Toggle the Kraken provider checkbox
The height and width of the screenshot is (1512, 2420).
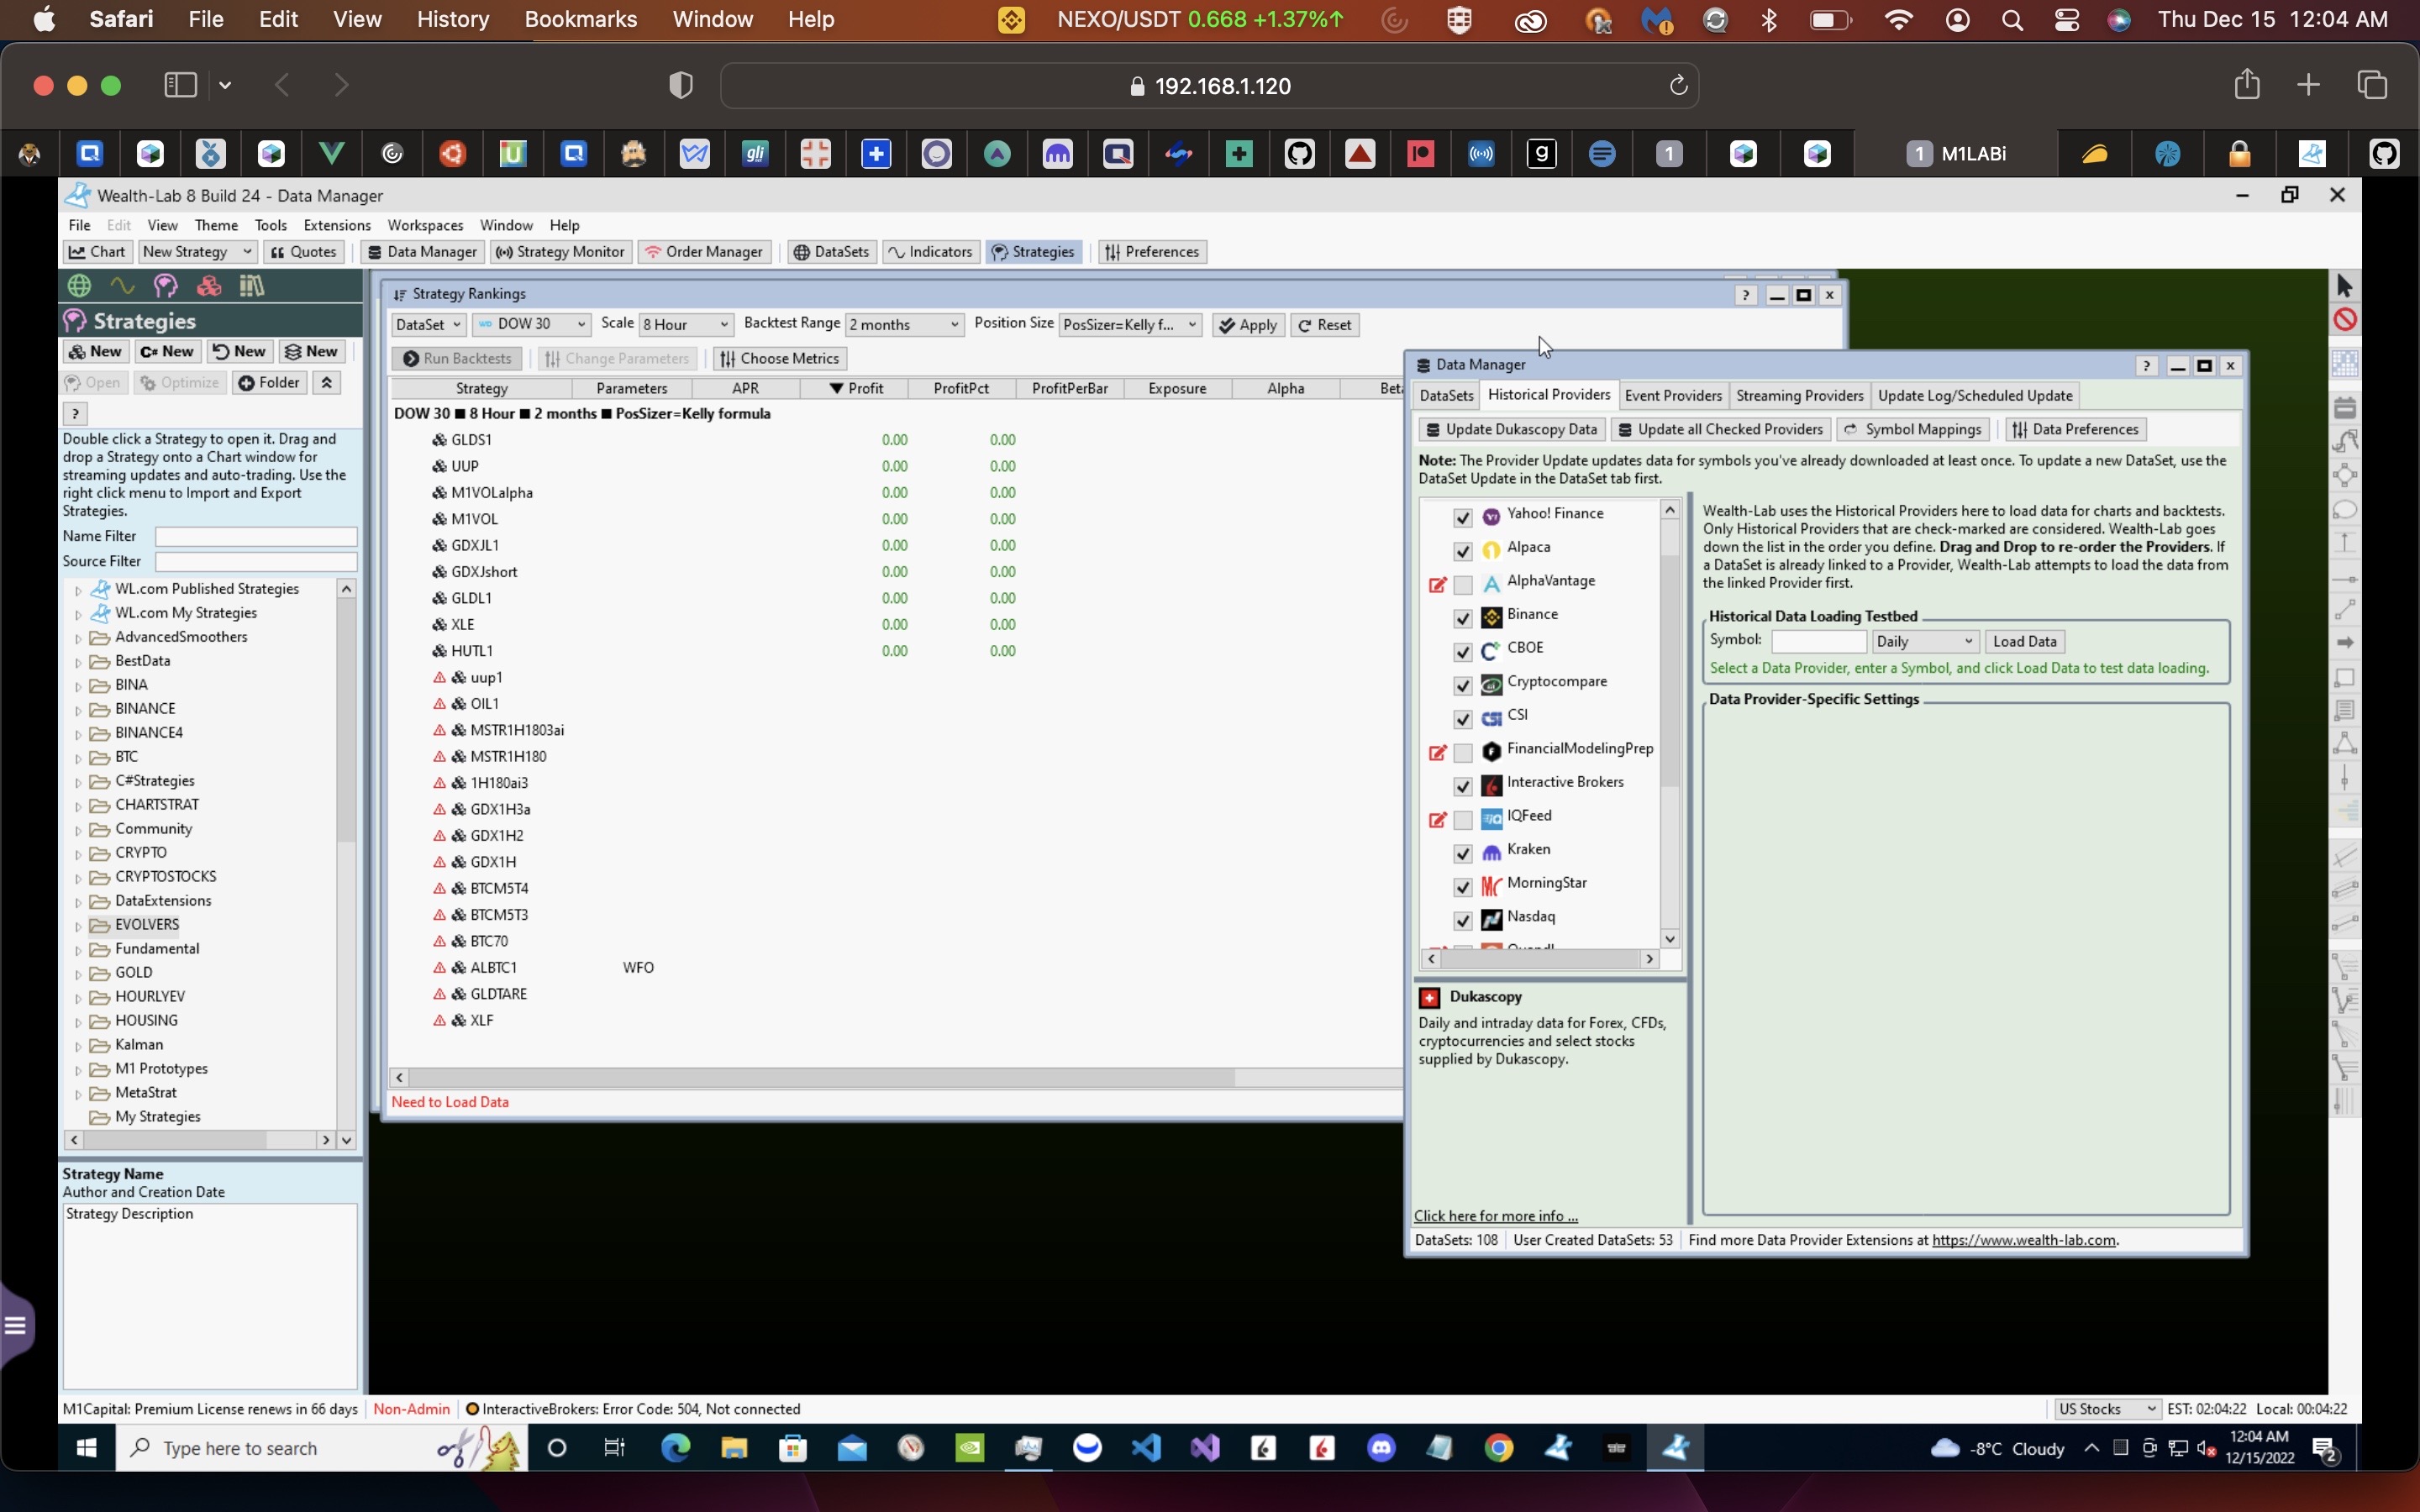click(1463, 853)
